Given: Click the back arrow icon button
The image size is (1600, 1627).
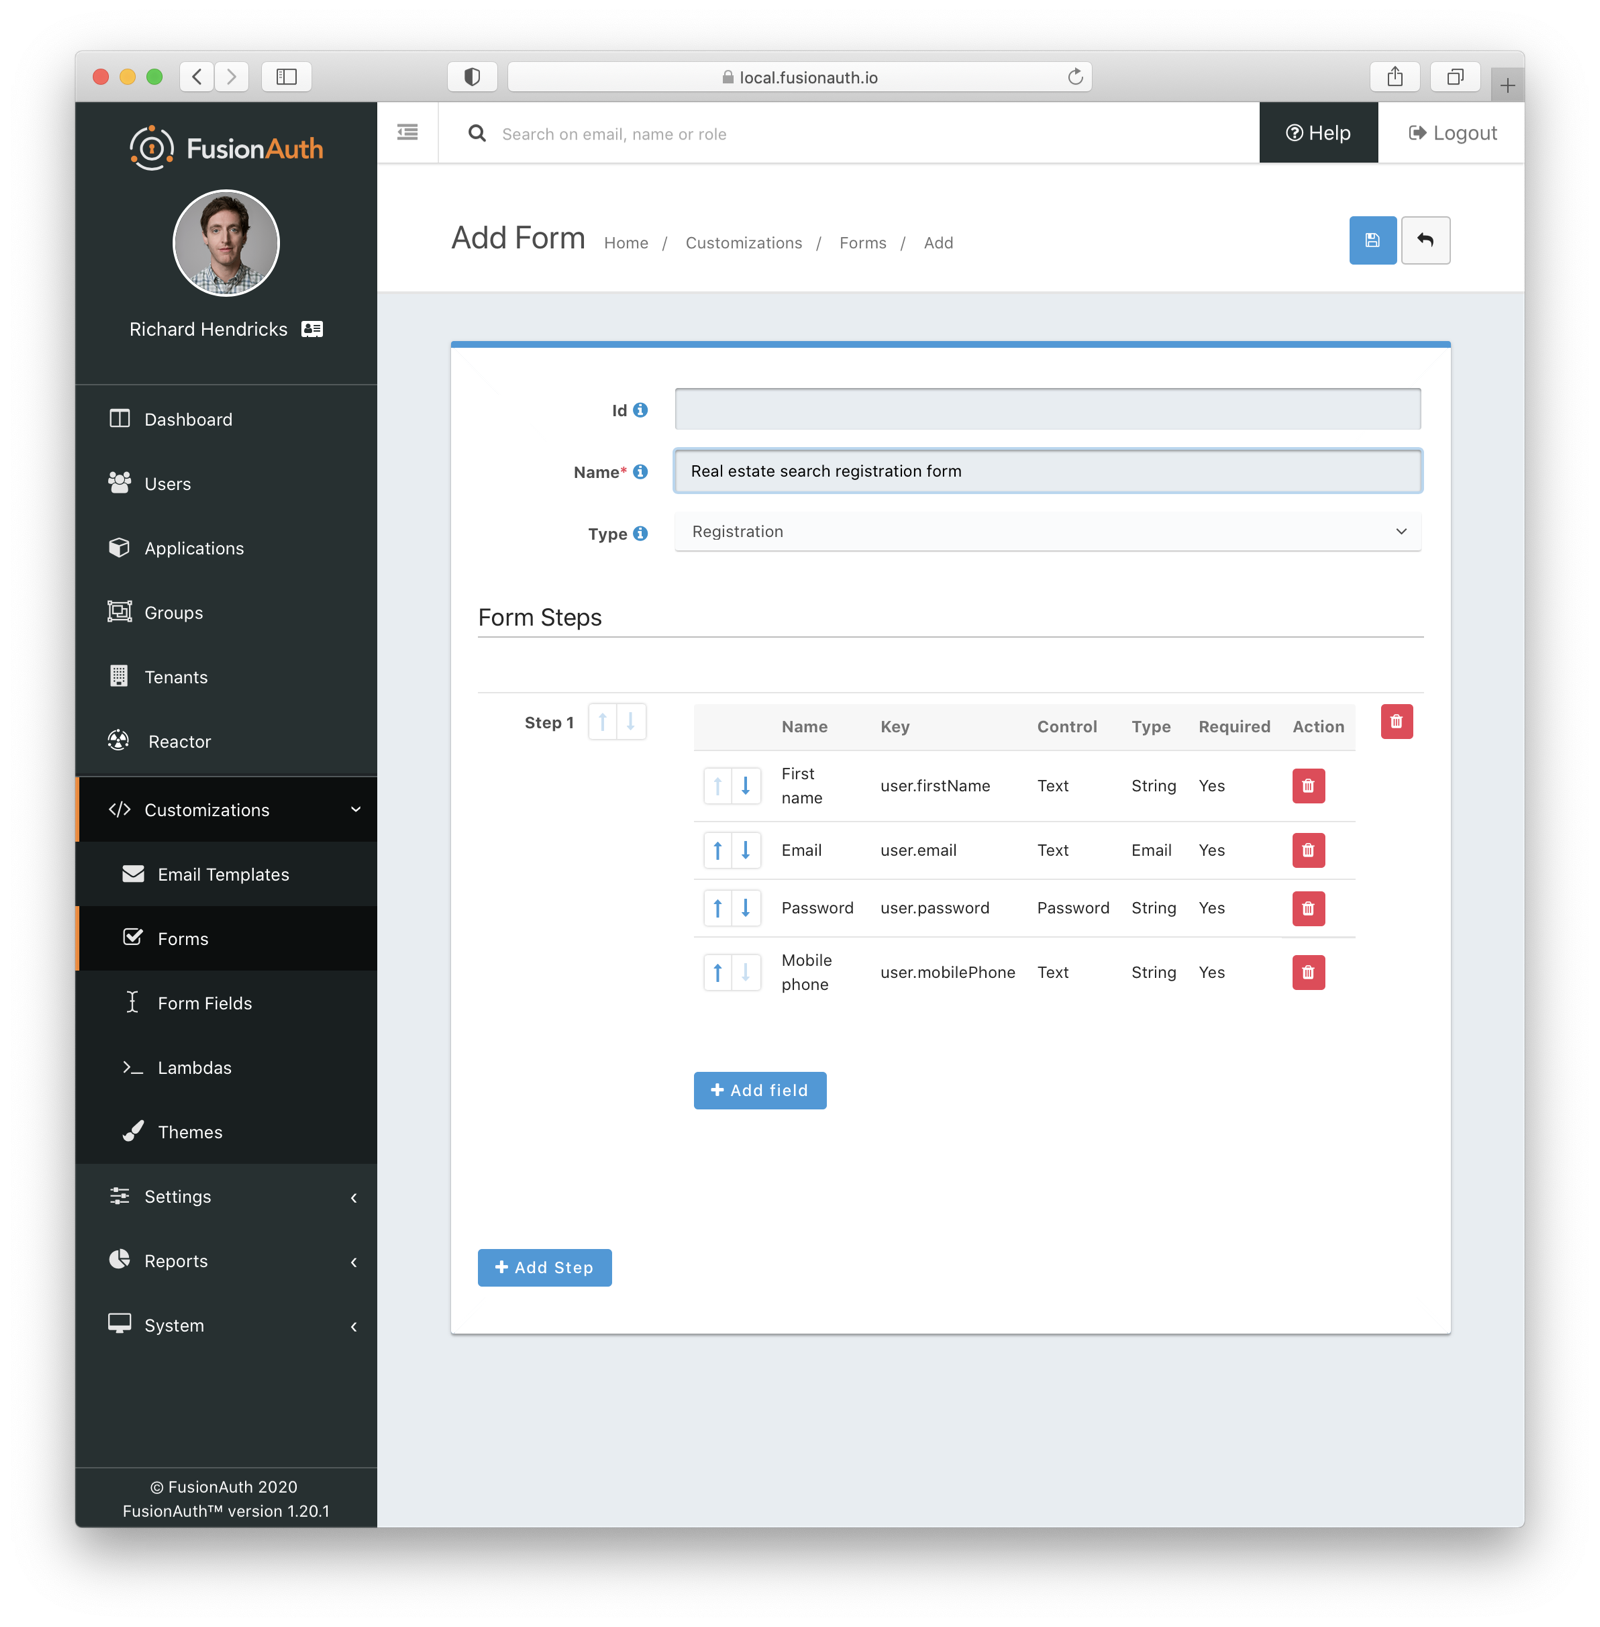Looking at the screenshot, I should [1425, 241].
